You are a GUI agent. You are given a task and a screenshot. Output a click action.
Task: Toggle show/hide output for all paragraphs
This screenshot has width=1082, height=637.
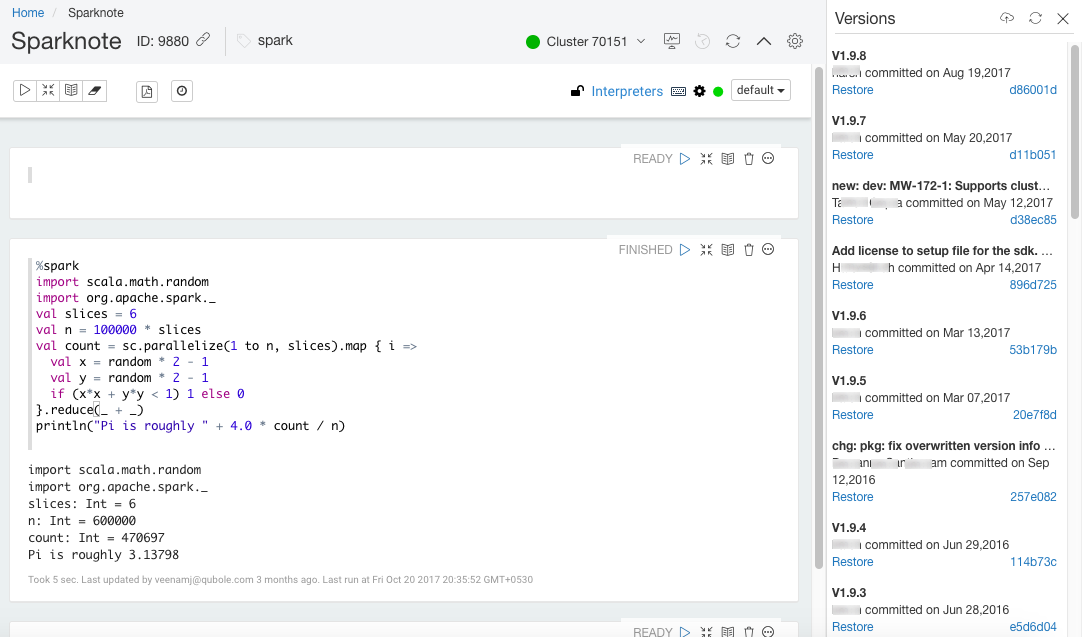[71, 90]
